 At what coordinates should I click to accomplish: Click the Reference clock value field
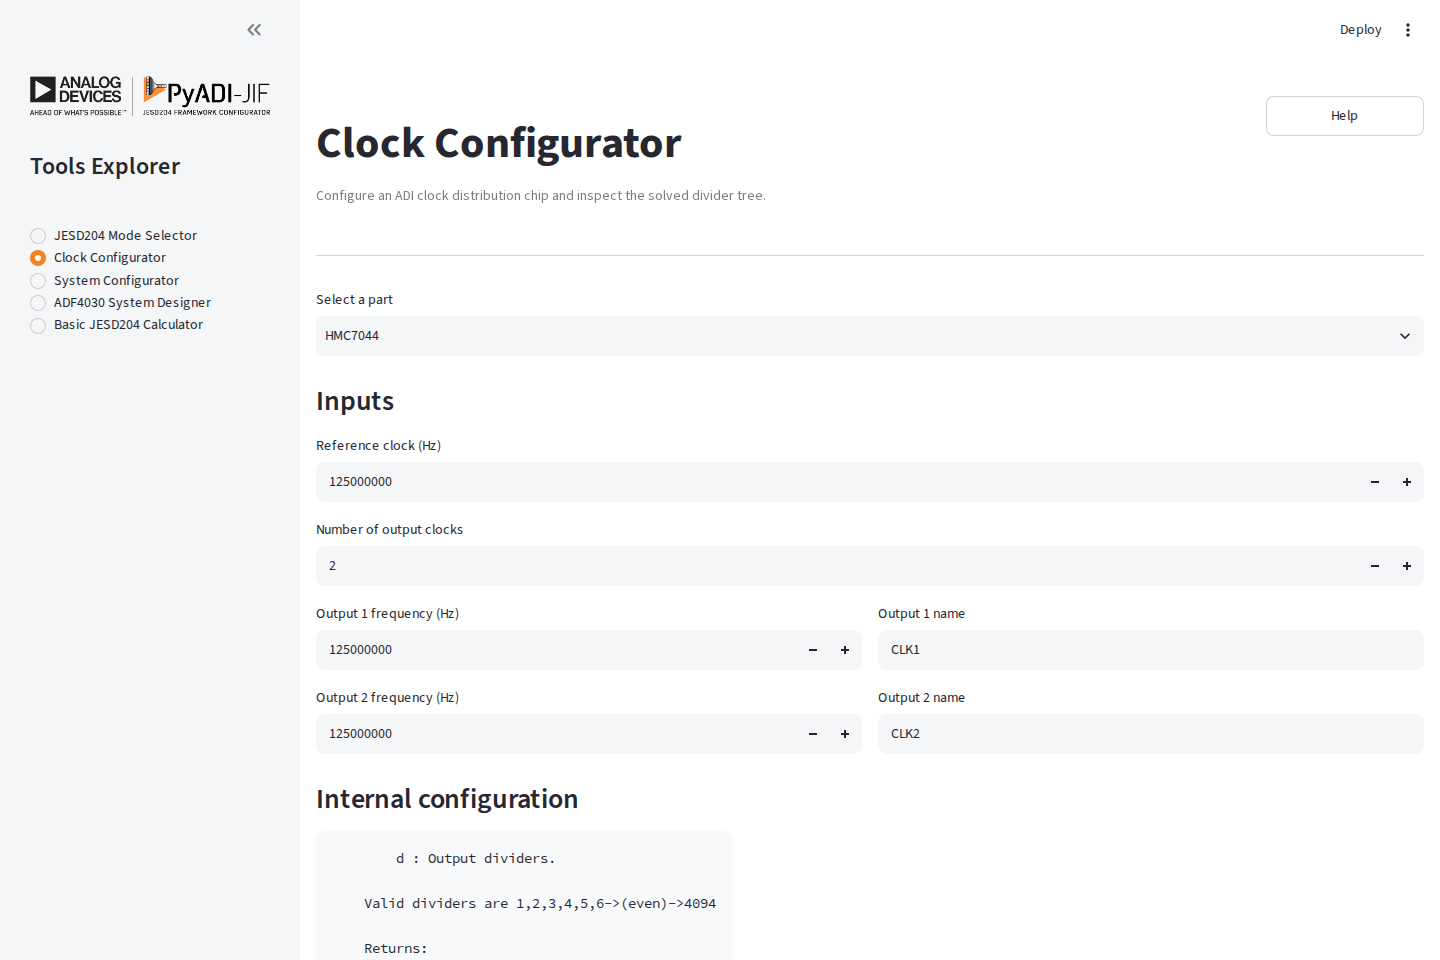click(838, 482)
